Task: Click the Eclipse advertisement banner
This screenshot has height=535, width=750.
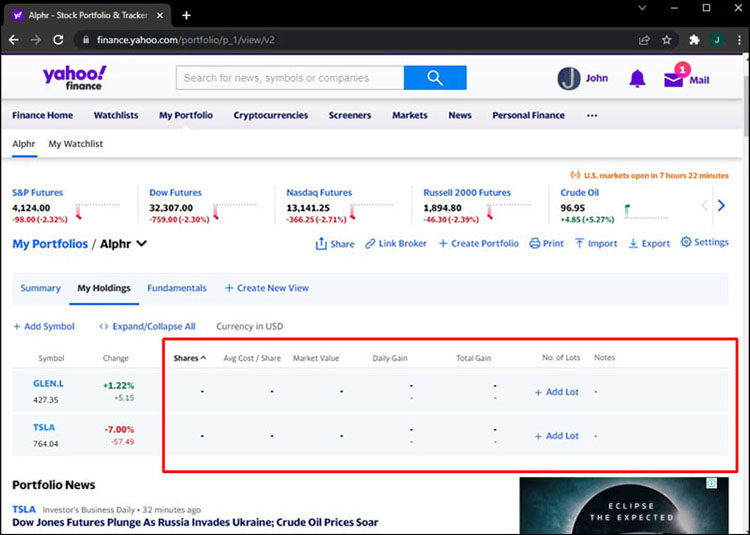Action: pos(624,506)
